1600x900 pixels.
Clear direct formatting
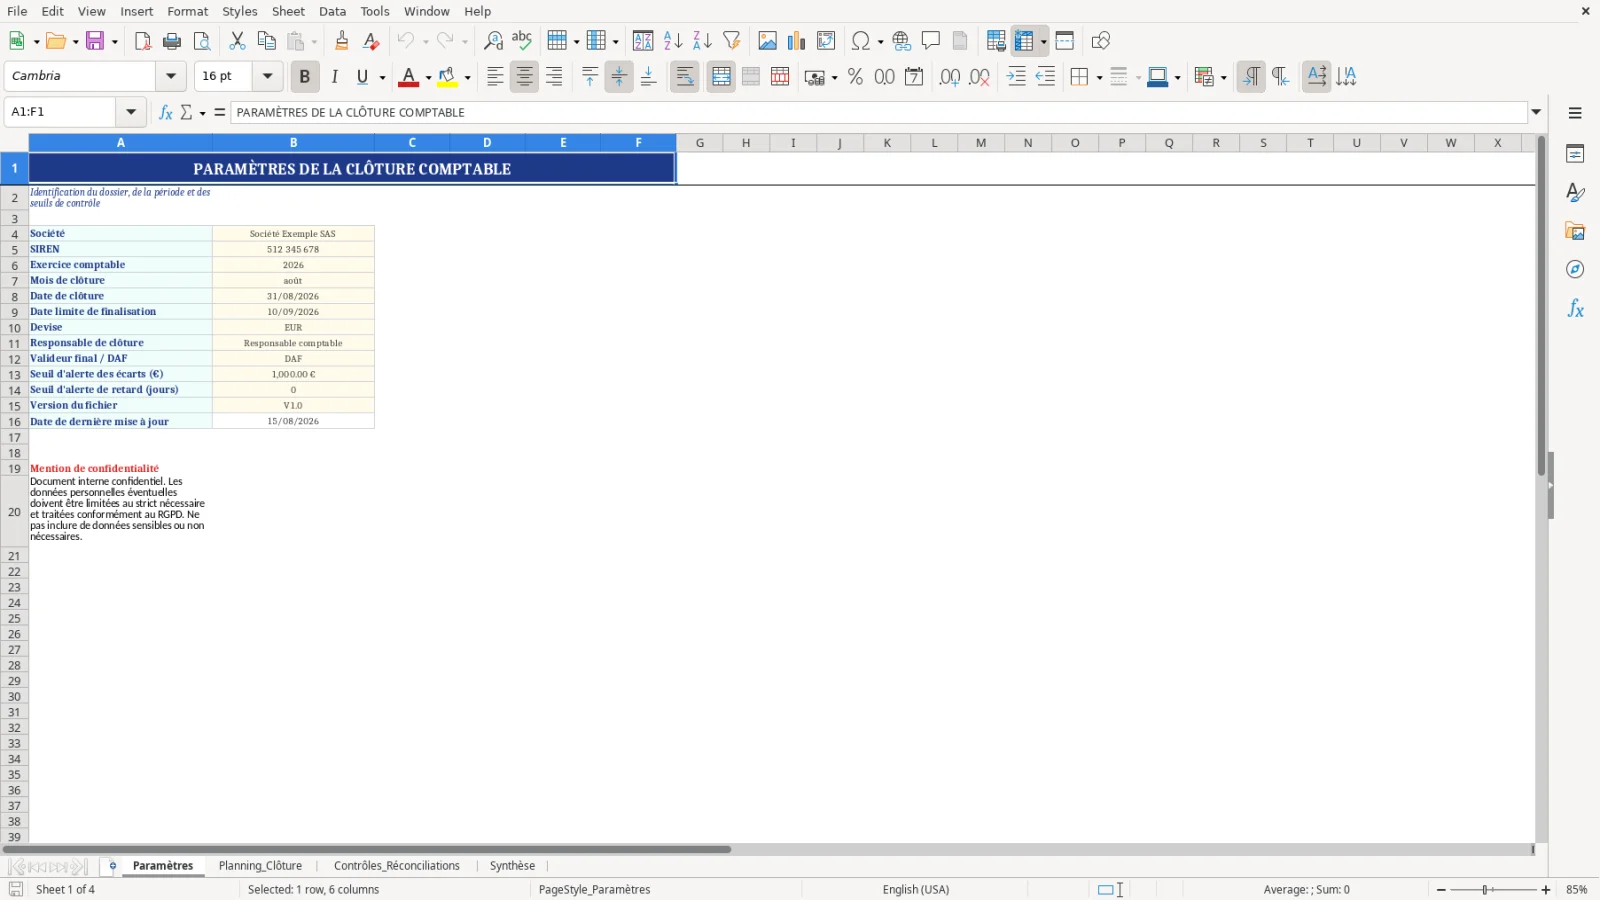pyautogui.click(x=371, y=41)
